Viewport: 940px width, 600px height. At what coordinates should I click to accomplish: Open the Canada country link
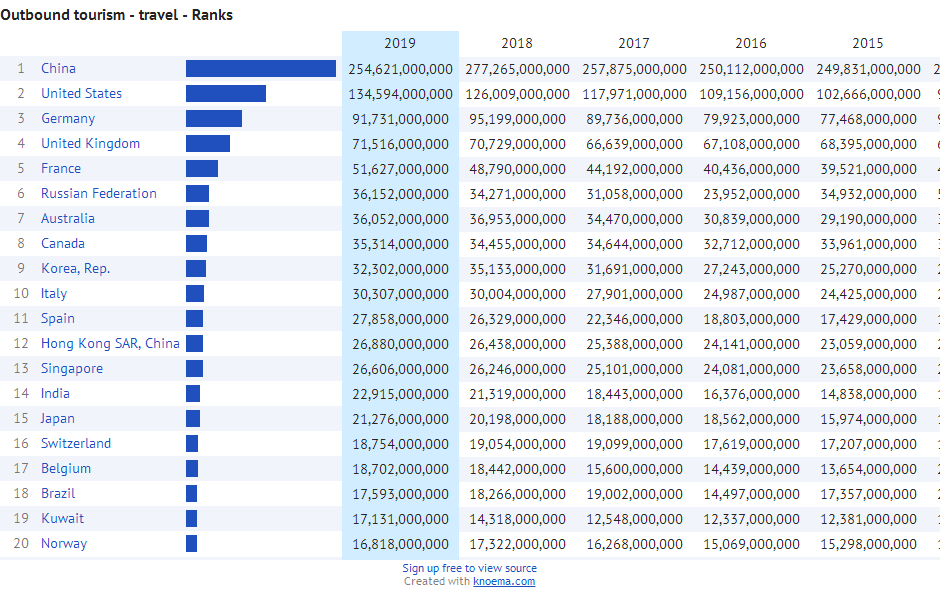(x=63, y=243)
